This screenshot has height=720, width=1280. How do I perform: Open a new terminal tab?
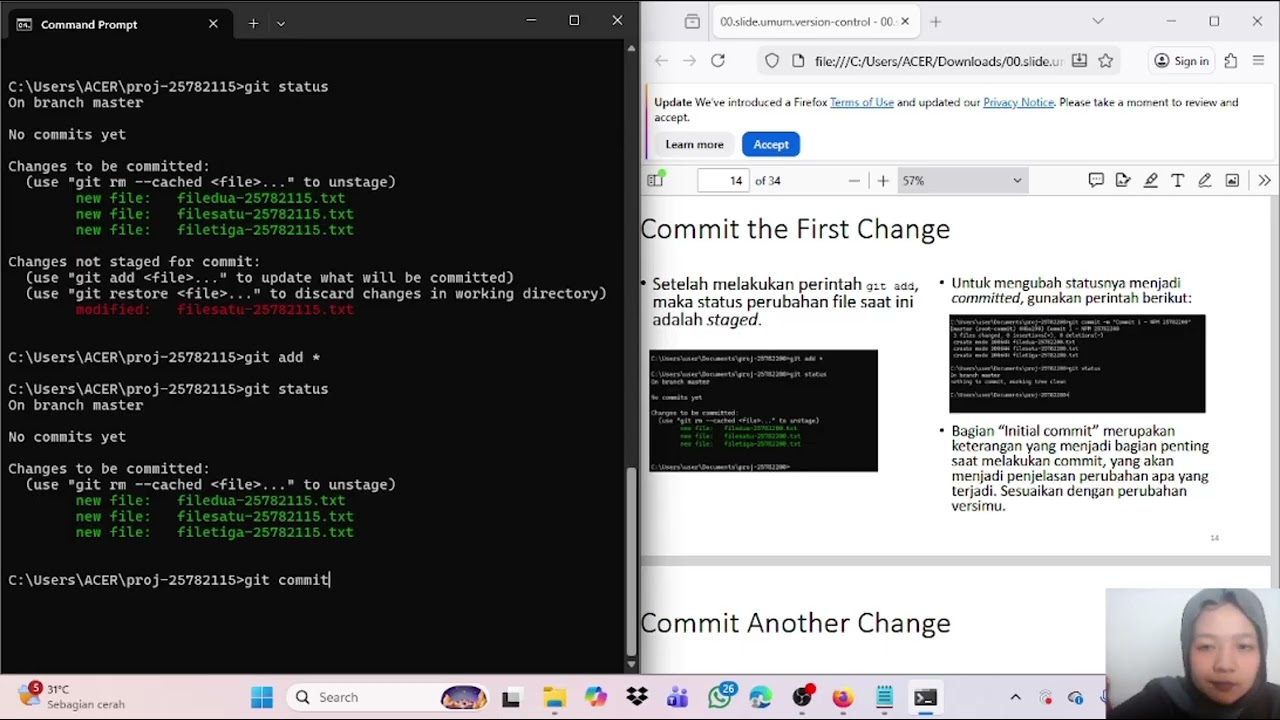point(253,23)
